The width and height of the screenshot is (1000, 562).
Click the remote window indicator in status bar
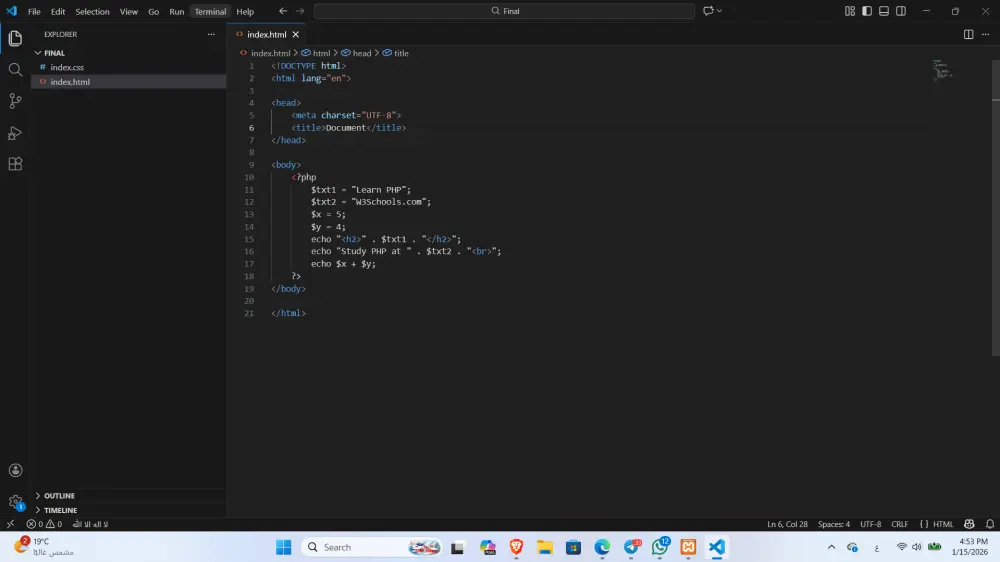(x=10, y=524)
